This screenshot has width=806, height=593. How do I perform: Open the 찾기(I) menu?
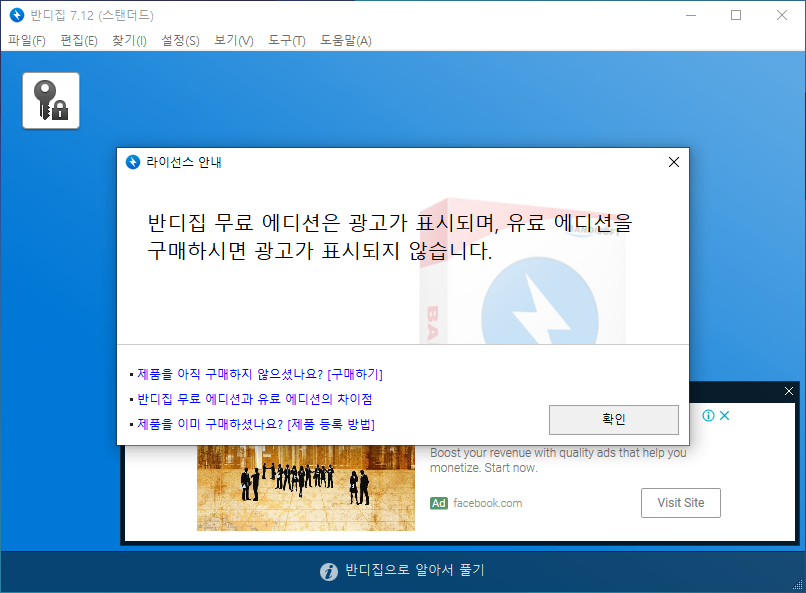pos(130,40)
